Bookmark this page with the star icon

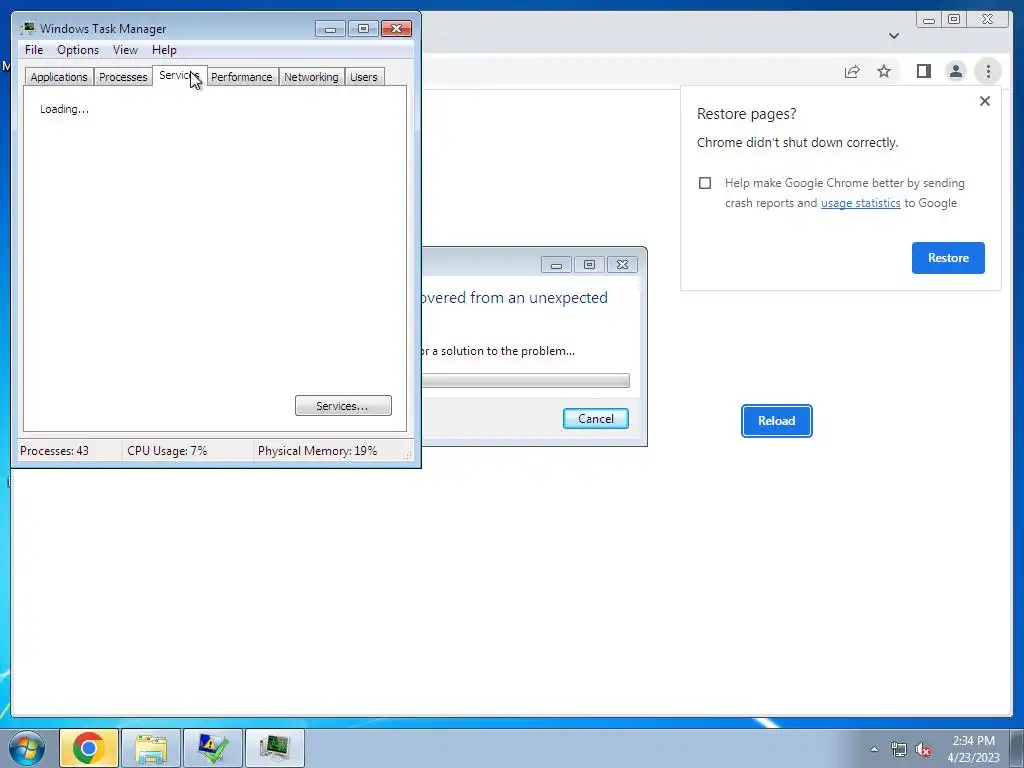click(x=884, y=71)
